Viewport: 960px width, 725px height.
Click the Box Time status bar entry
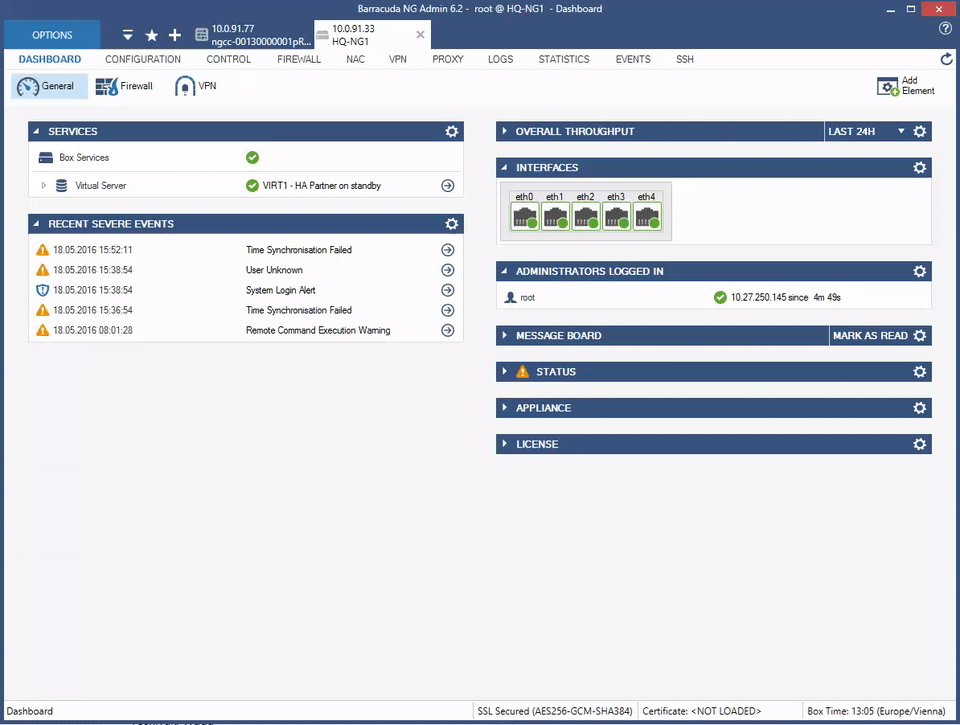876,711
